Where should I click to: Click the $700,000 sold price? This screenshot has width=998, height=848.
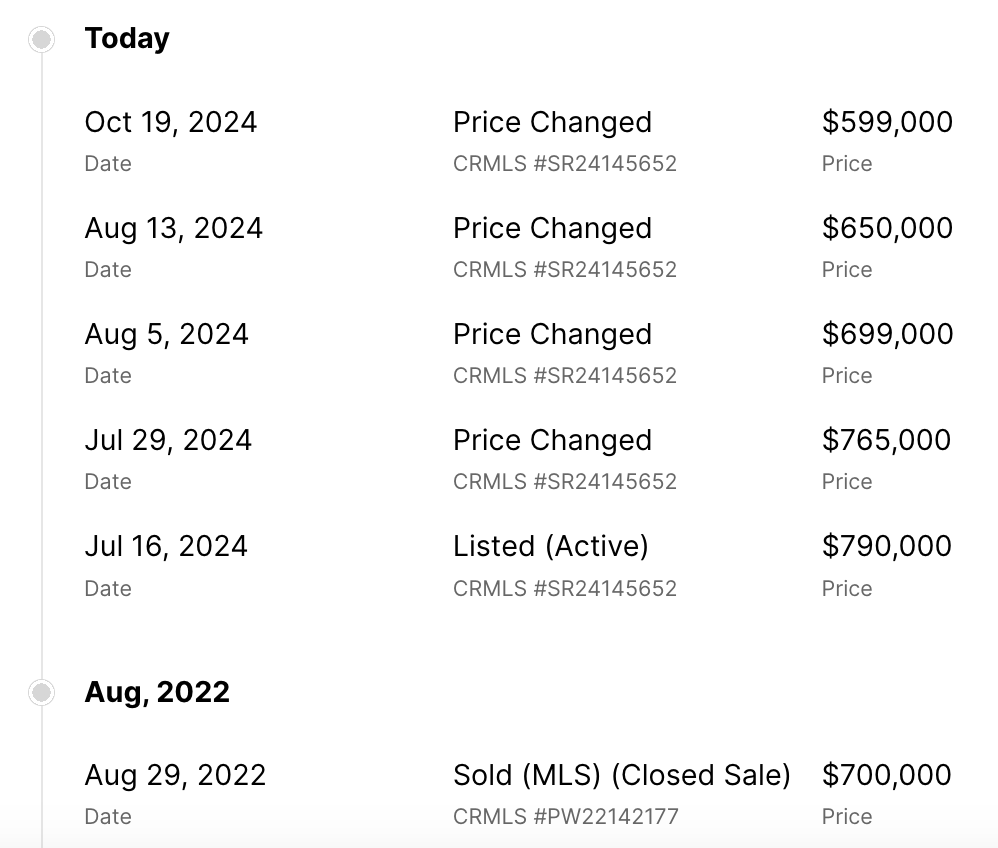[x=887, y=775]
